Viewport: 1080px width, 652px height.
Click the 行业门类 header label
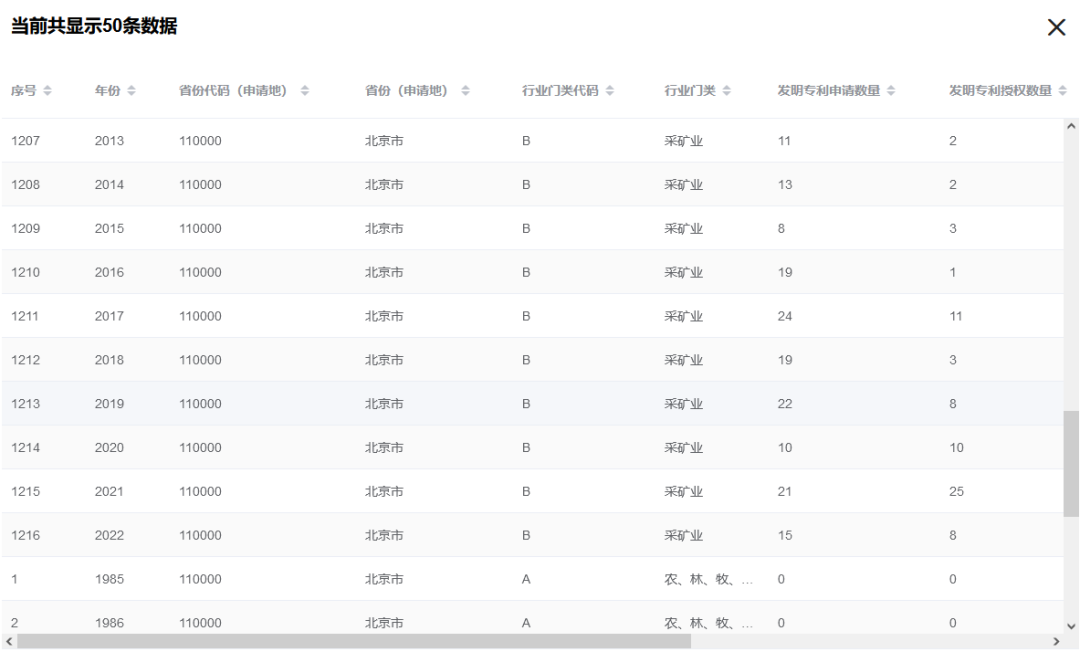pyautogui.click(x=690, y=91)
